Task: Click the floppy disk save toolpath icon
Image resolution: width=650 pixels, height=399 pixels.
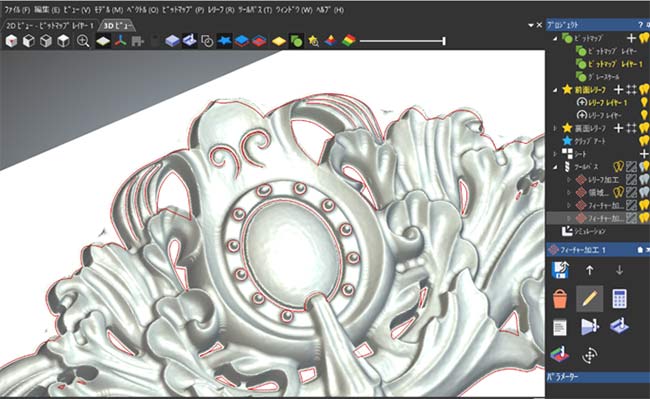Action: point(560,270)
